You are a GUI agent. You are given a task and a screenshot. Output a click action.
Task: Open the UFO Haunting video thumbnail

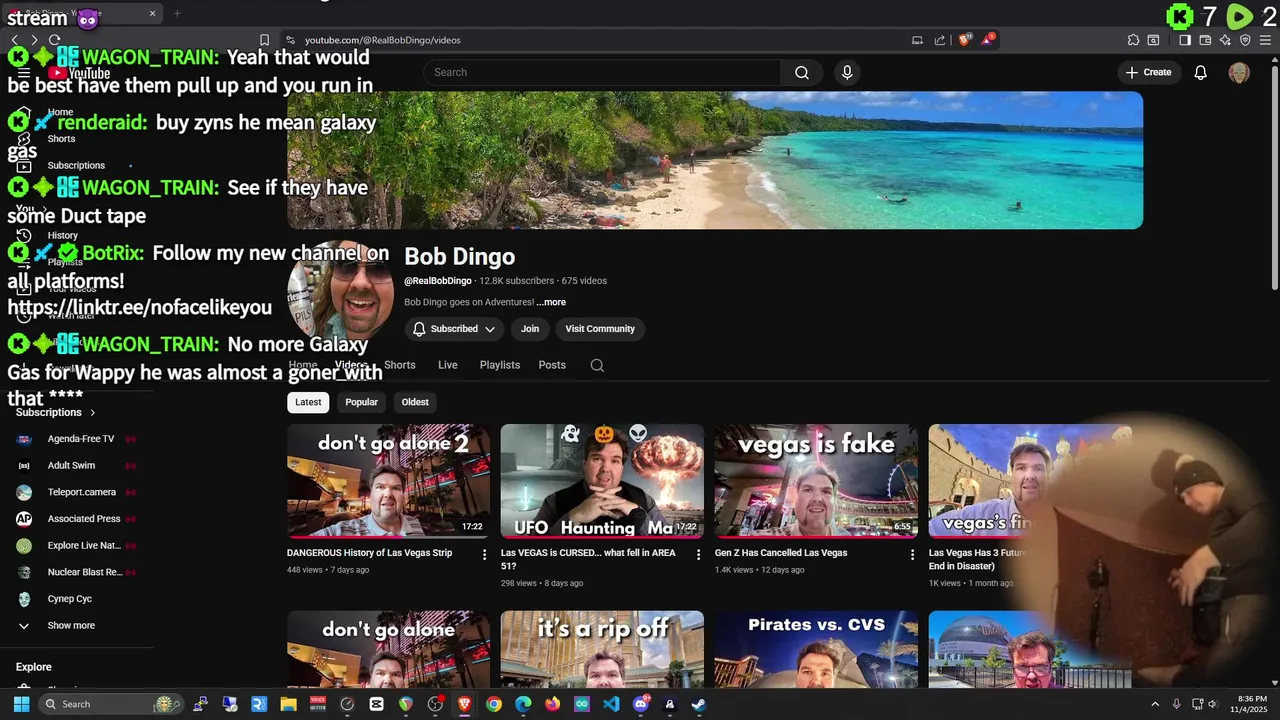[x=602, y=481]
